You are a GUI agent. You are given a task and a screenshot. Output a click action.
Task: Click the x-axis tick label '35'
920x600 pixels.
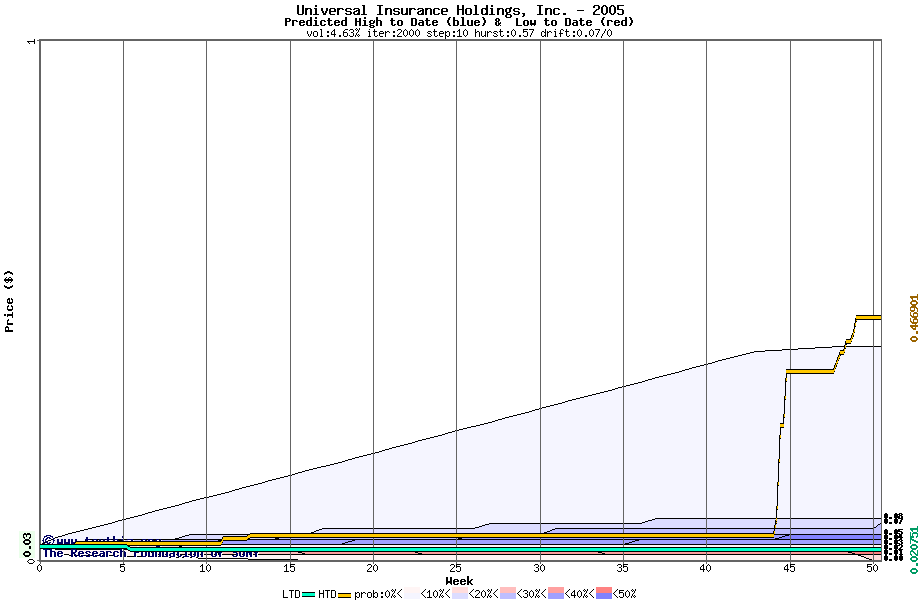click(x=623, y=568)
